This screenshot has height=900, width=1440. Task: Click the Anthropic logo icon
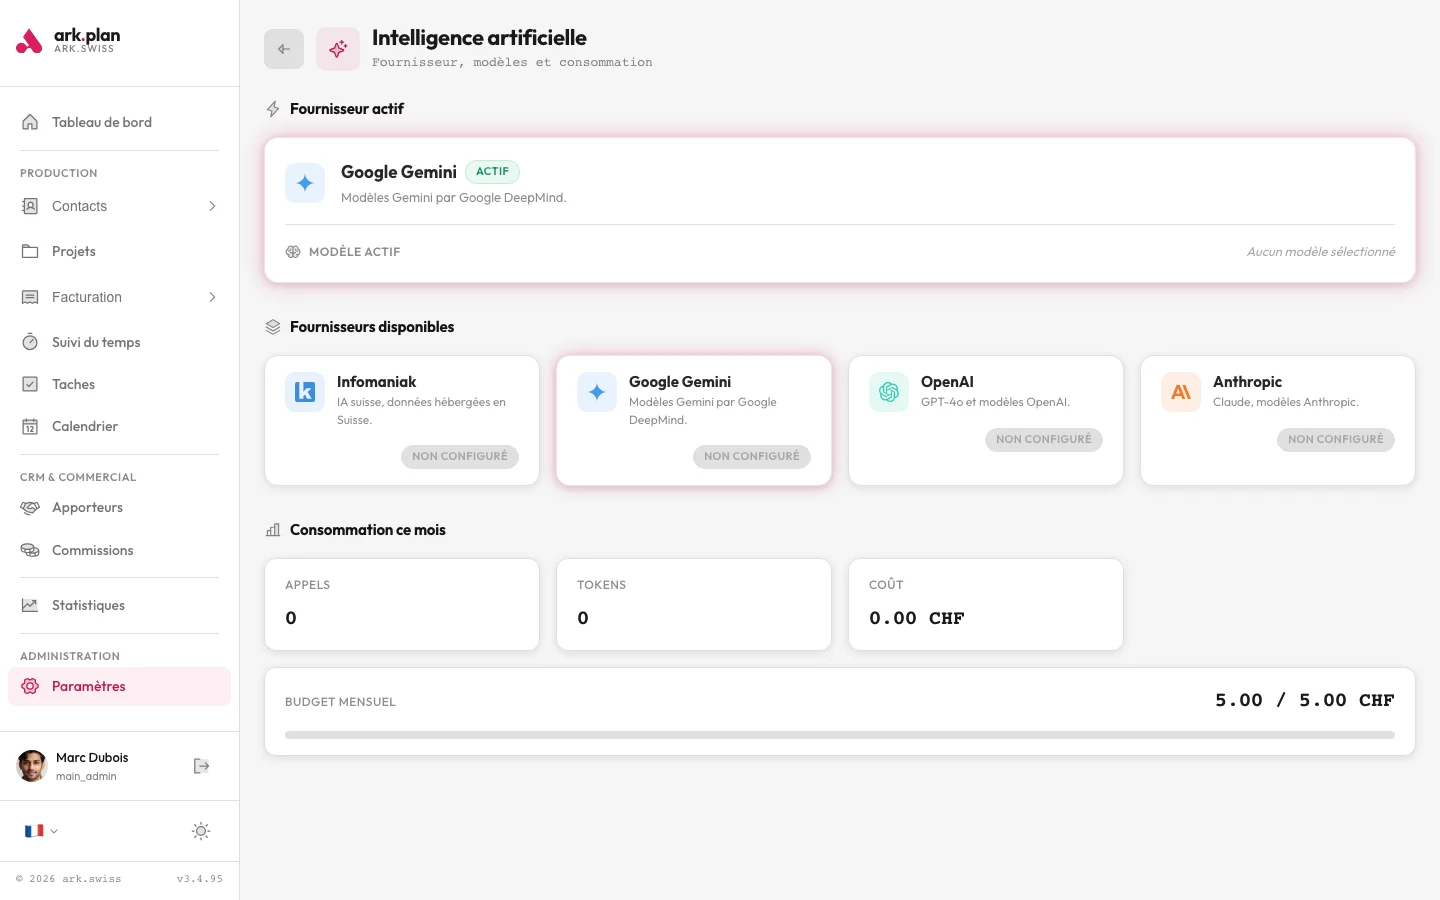tap(1181, 392)
